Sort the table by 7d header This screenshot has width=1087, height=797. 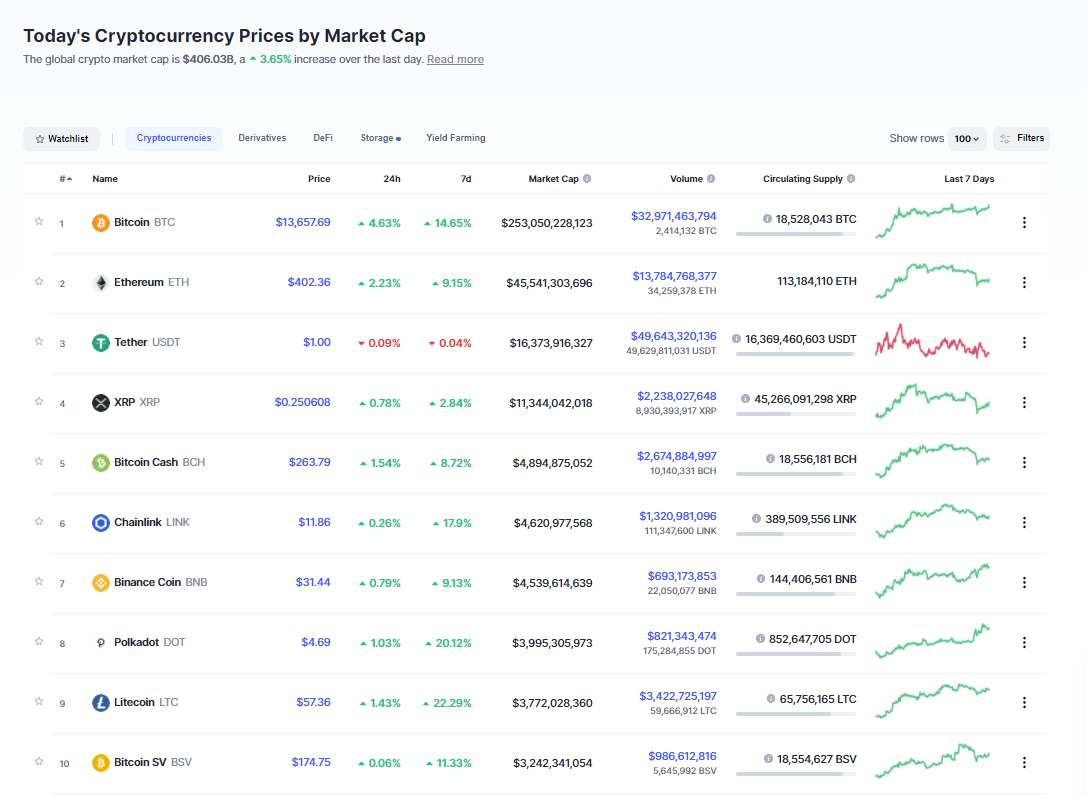(x=466, y=179)
